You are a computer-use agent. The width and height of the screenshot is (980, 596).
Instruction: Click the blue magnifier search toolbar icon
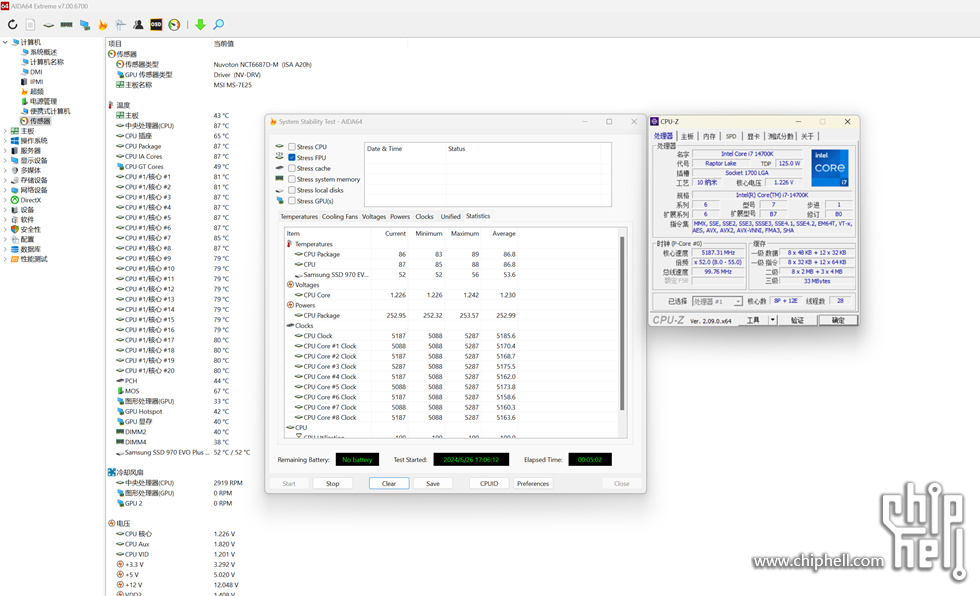[x=218, y=24]
